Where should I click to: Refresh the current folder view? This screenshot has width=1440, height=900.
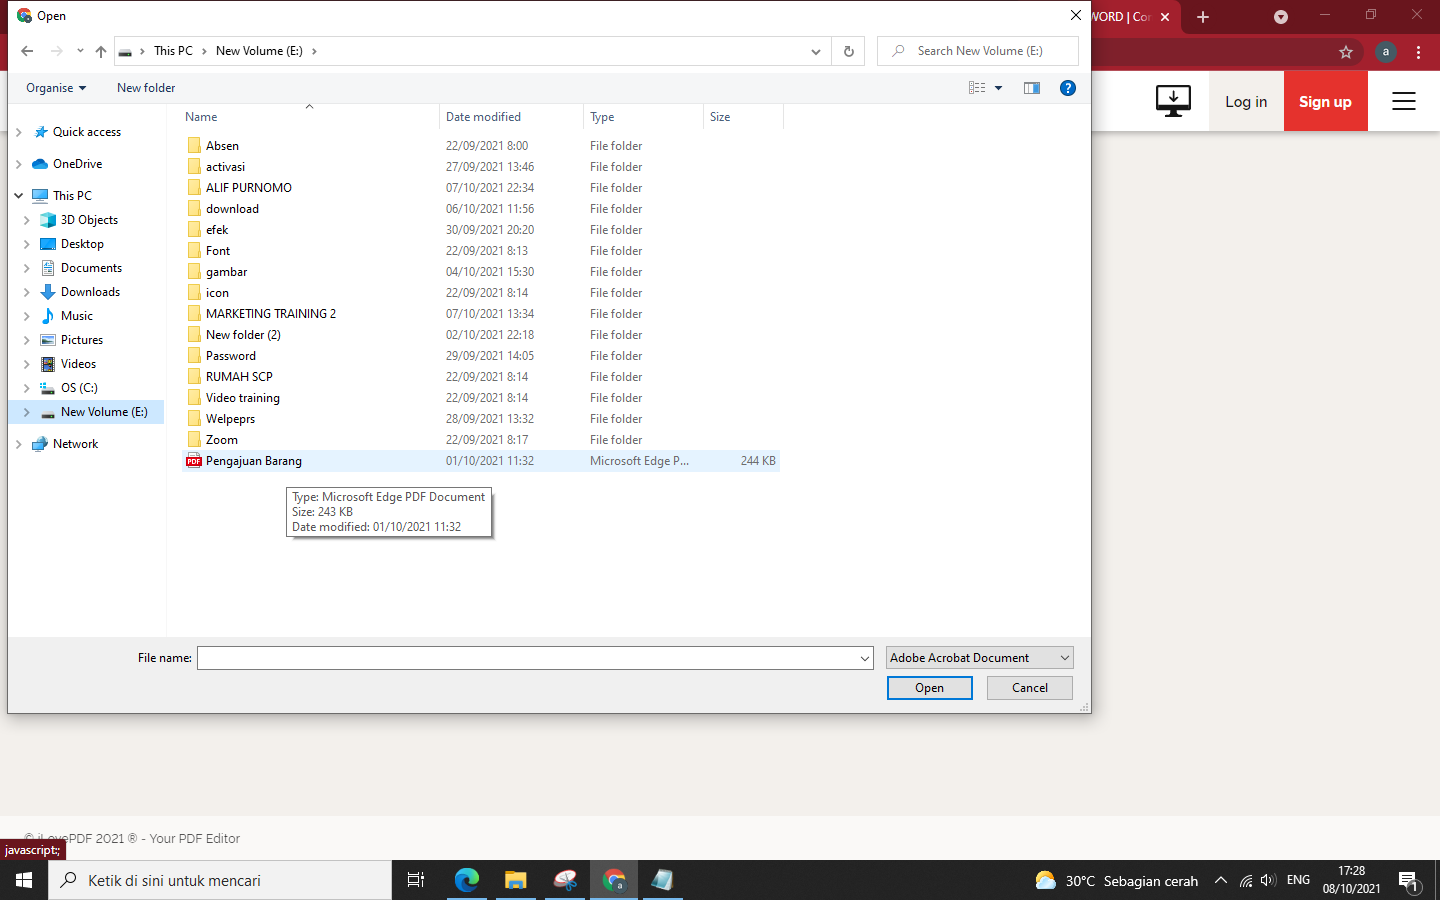point(848,51)
